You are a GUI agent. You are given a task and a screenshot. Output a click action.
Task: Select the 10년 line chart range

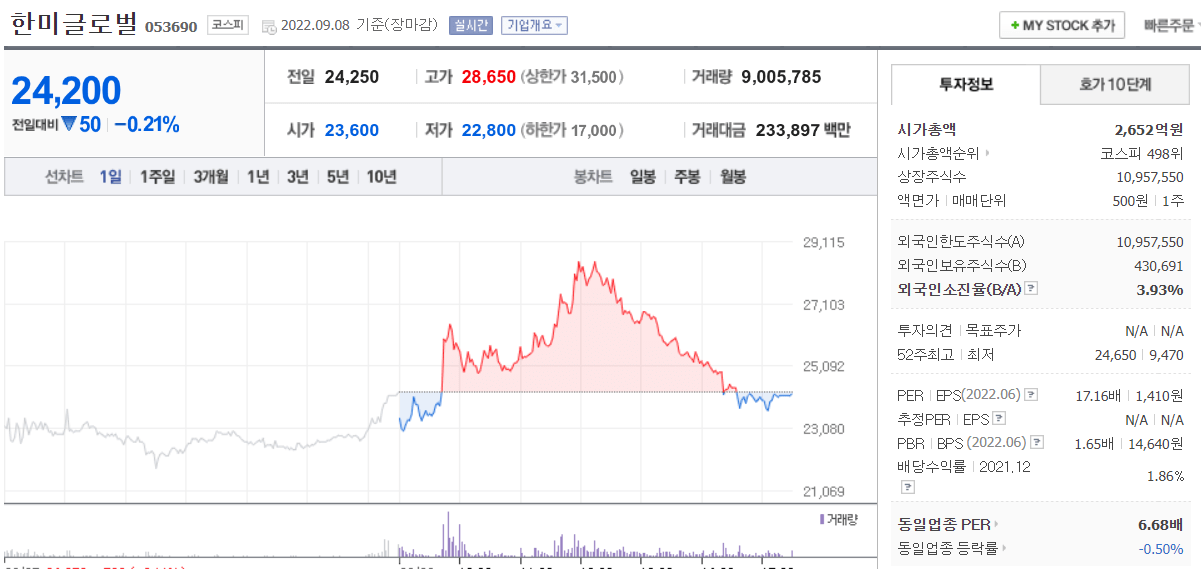[x=381, y=177]
